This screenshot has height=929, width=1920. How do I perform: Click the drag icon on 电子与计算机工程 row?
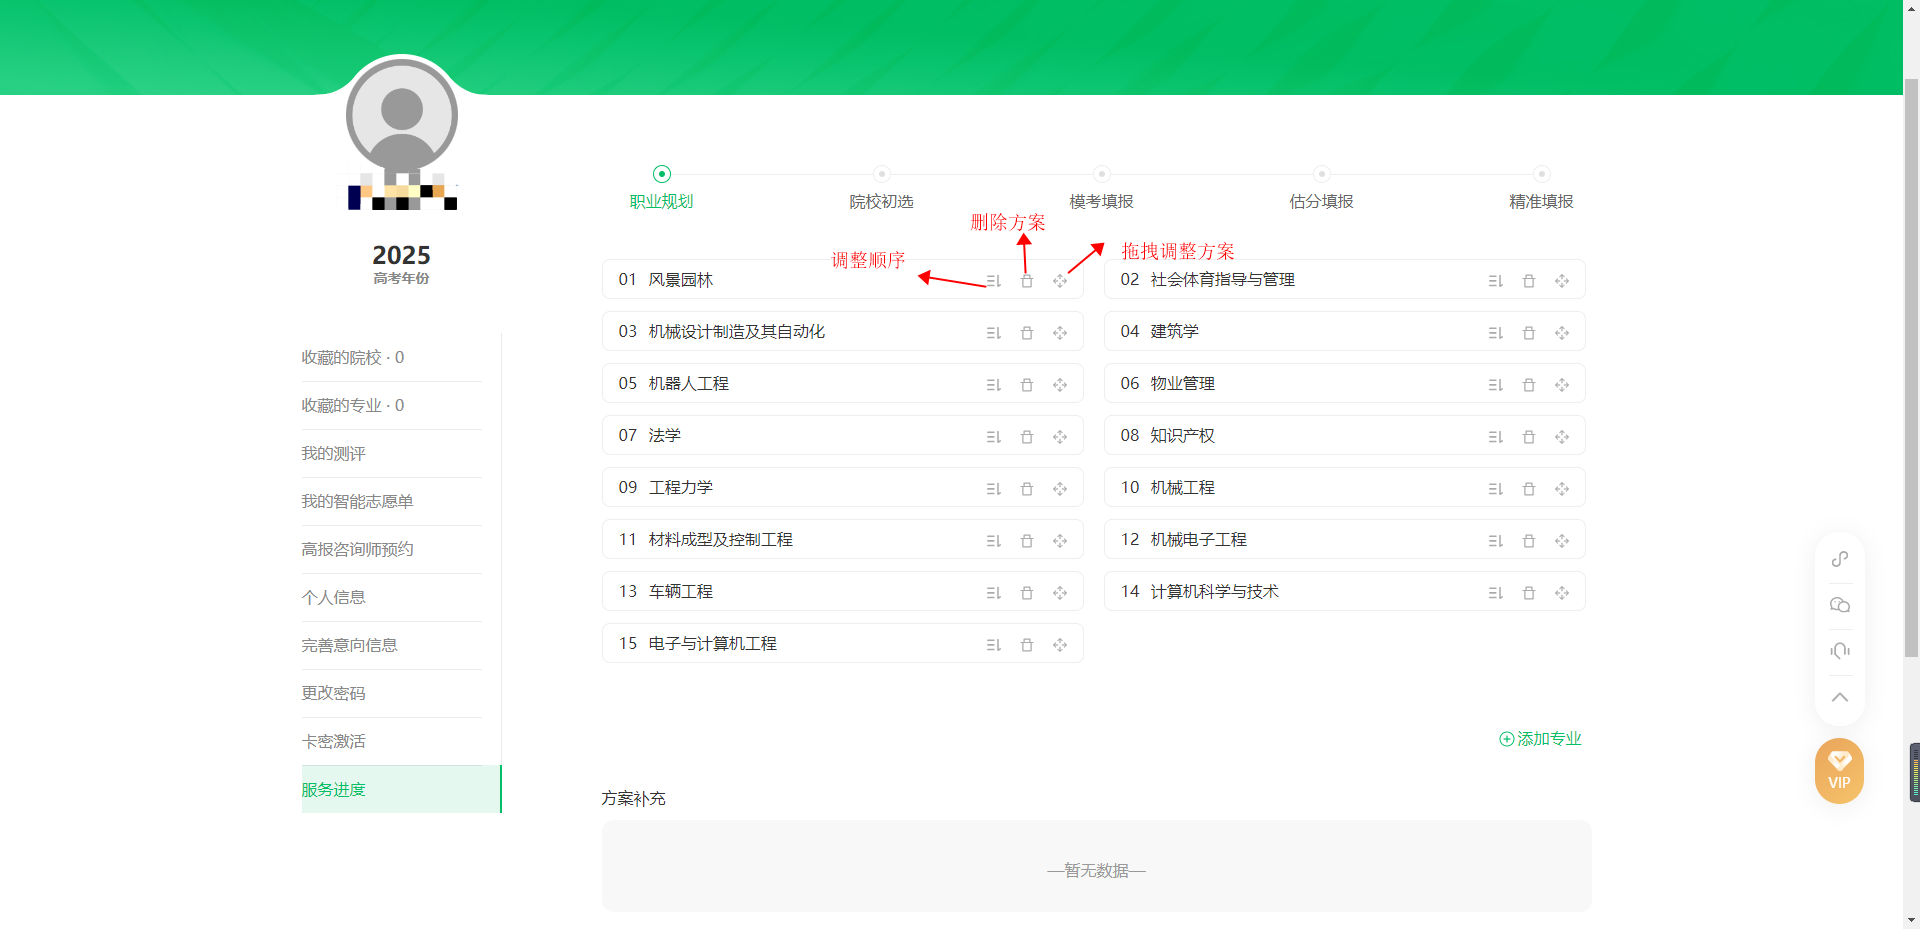1060,644
